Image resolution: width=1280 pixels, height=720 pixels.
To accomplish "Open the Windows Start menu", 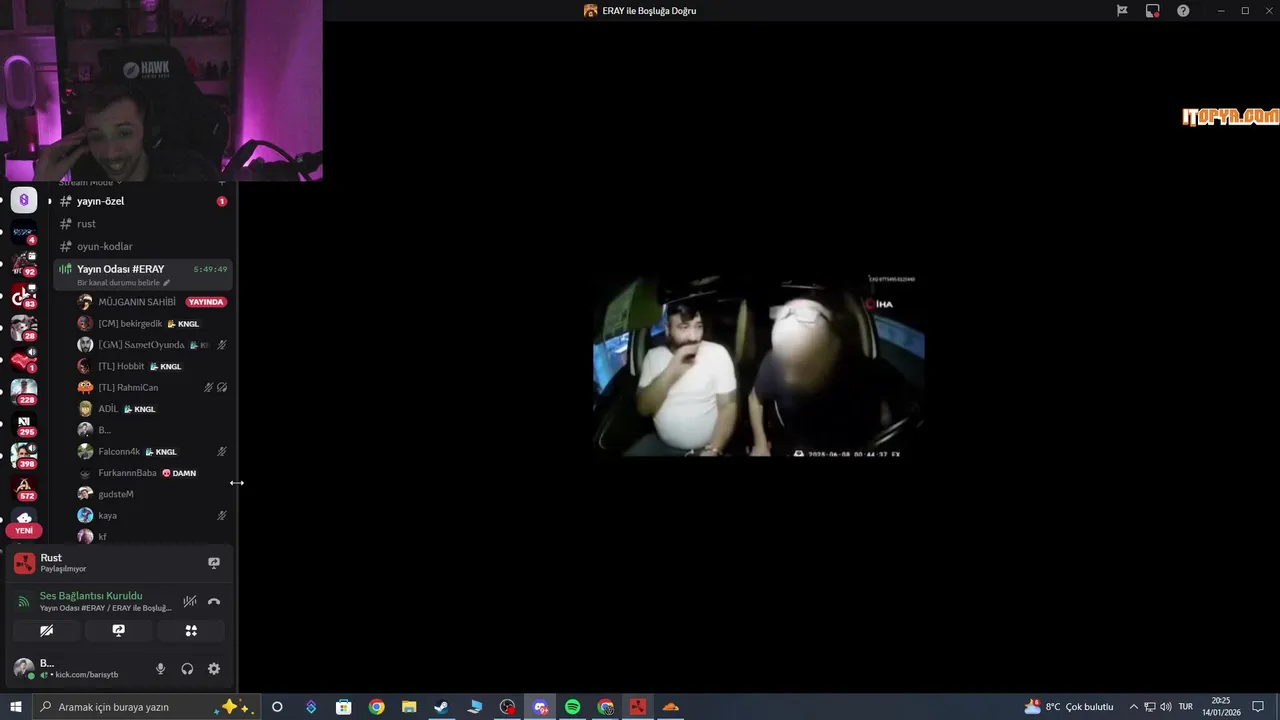I will (x=16, y=707).
